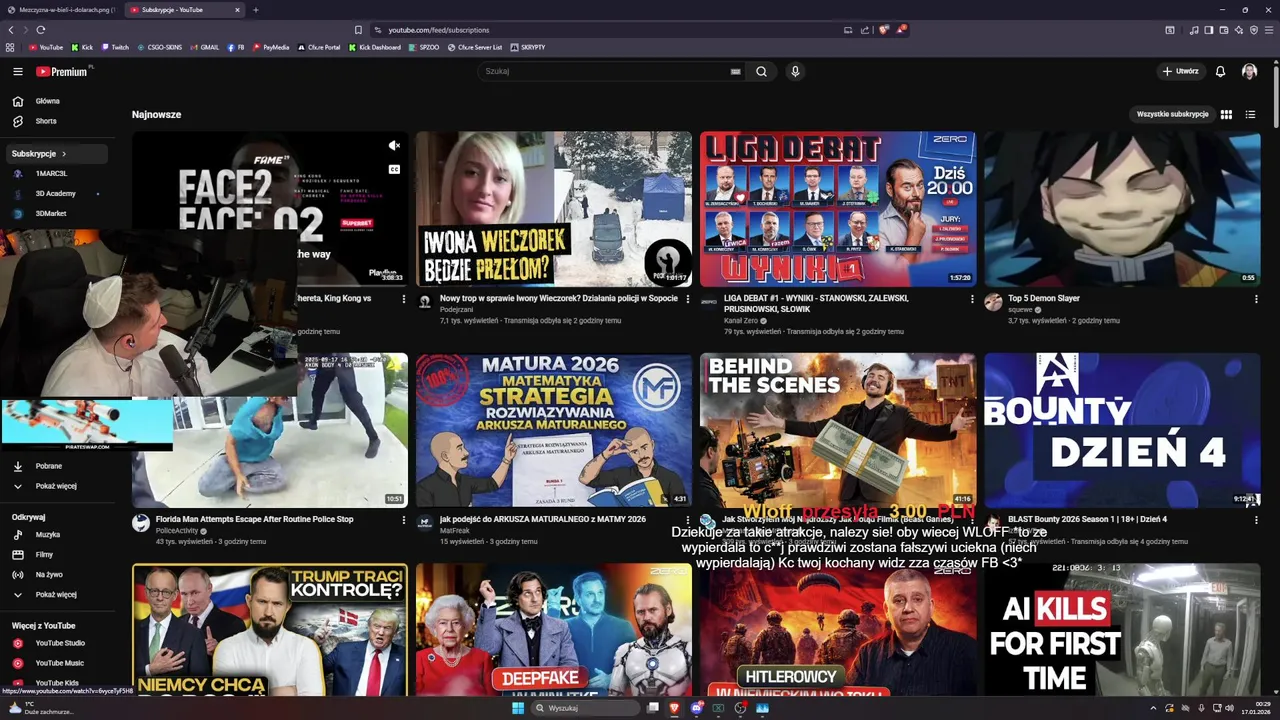Open the YouTube hamburger guide menu
1280x720 pixels.
[17, 71]
